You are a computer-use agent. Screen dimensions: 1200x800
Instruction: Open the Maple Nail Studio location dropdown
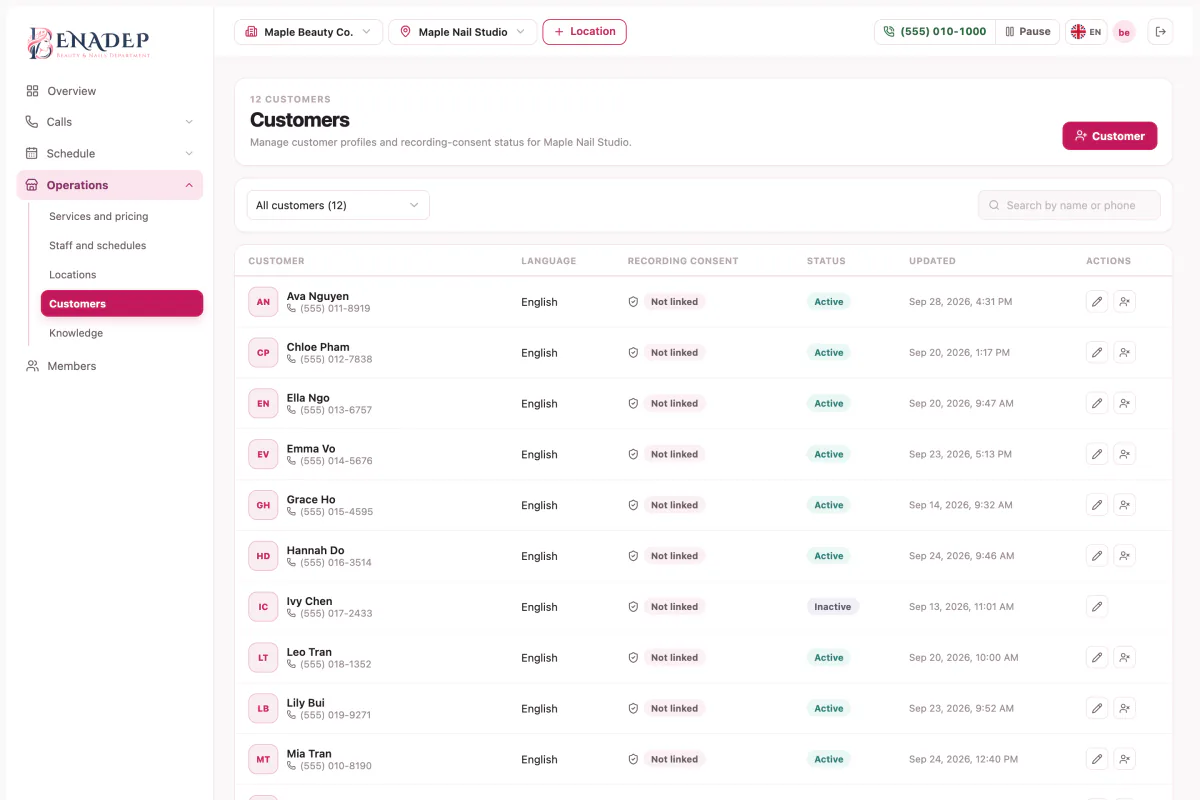[x=463, y=32]
